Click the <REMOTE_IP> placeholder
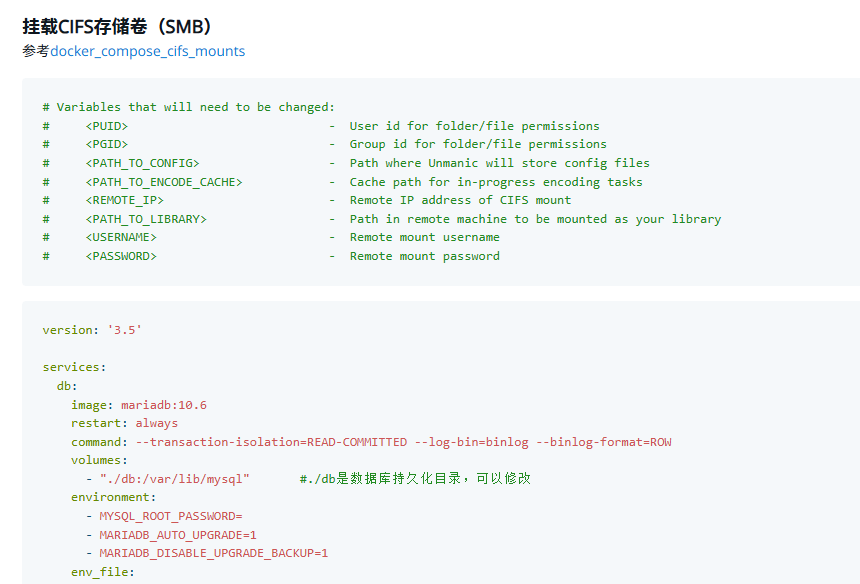Screen dimensions: 860x584 coord(125,200)
